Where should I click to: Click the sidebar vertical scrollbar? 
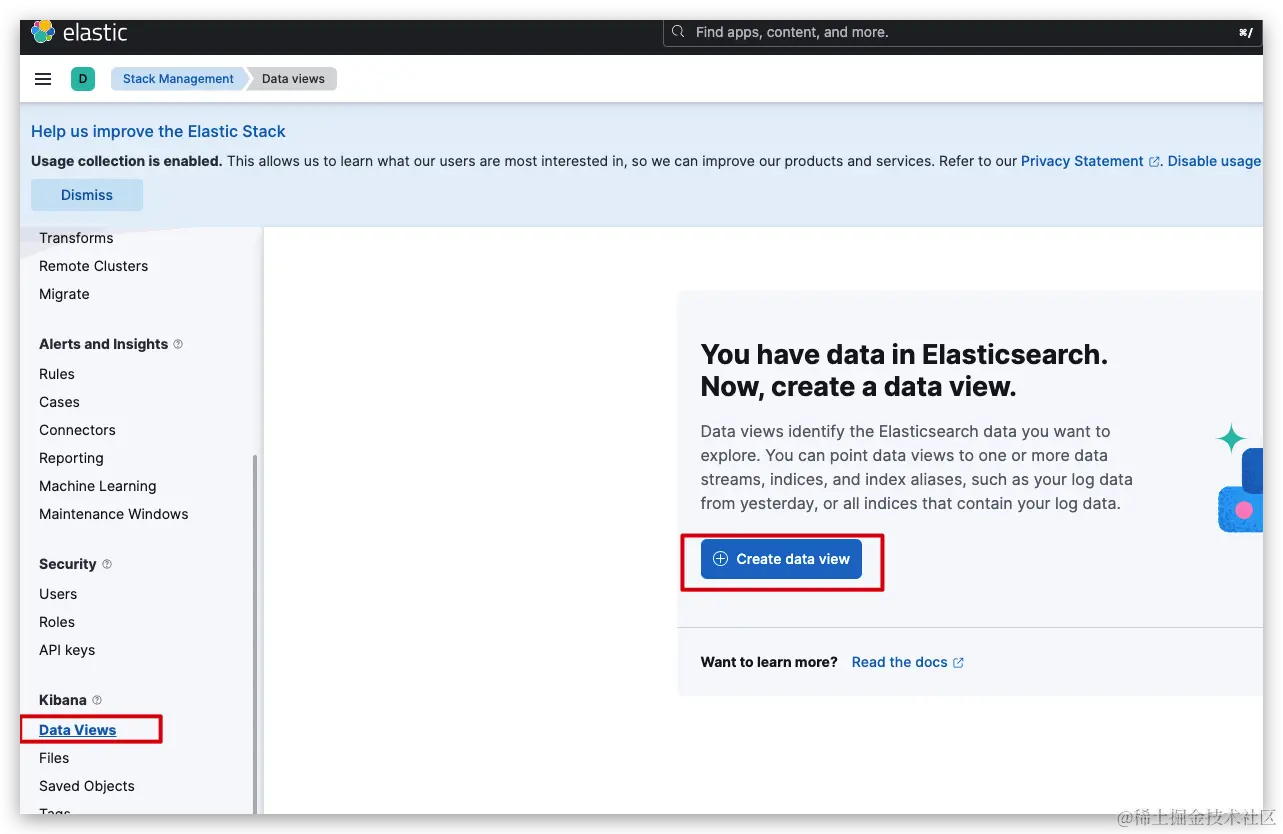click(255, 634)
